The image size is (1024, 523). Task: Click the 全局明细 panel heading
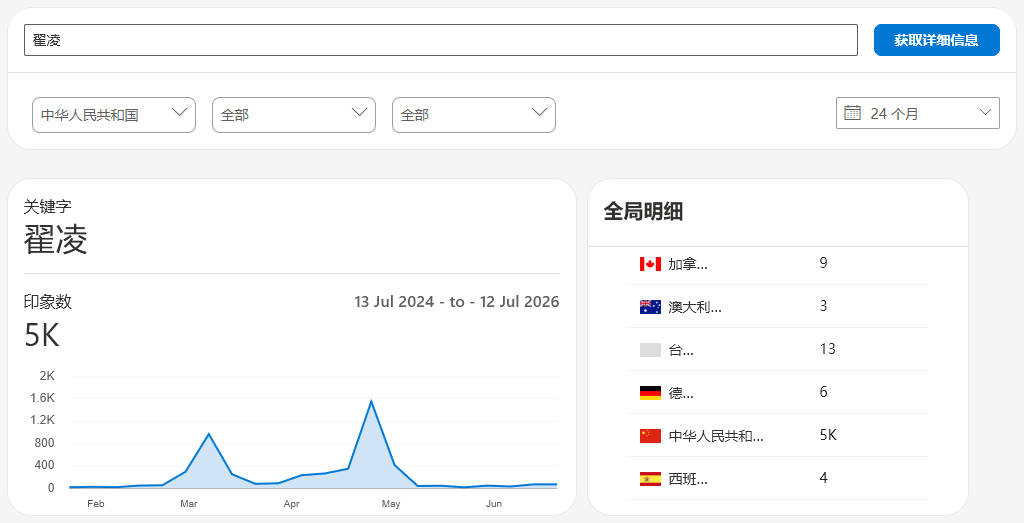click(643, 212)
